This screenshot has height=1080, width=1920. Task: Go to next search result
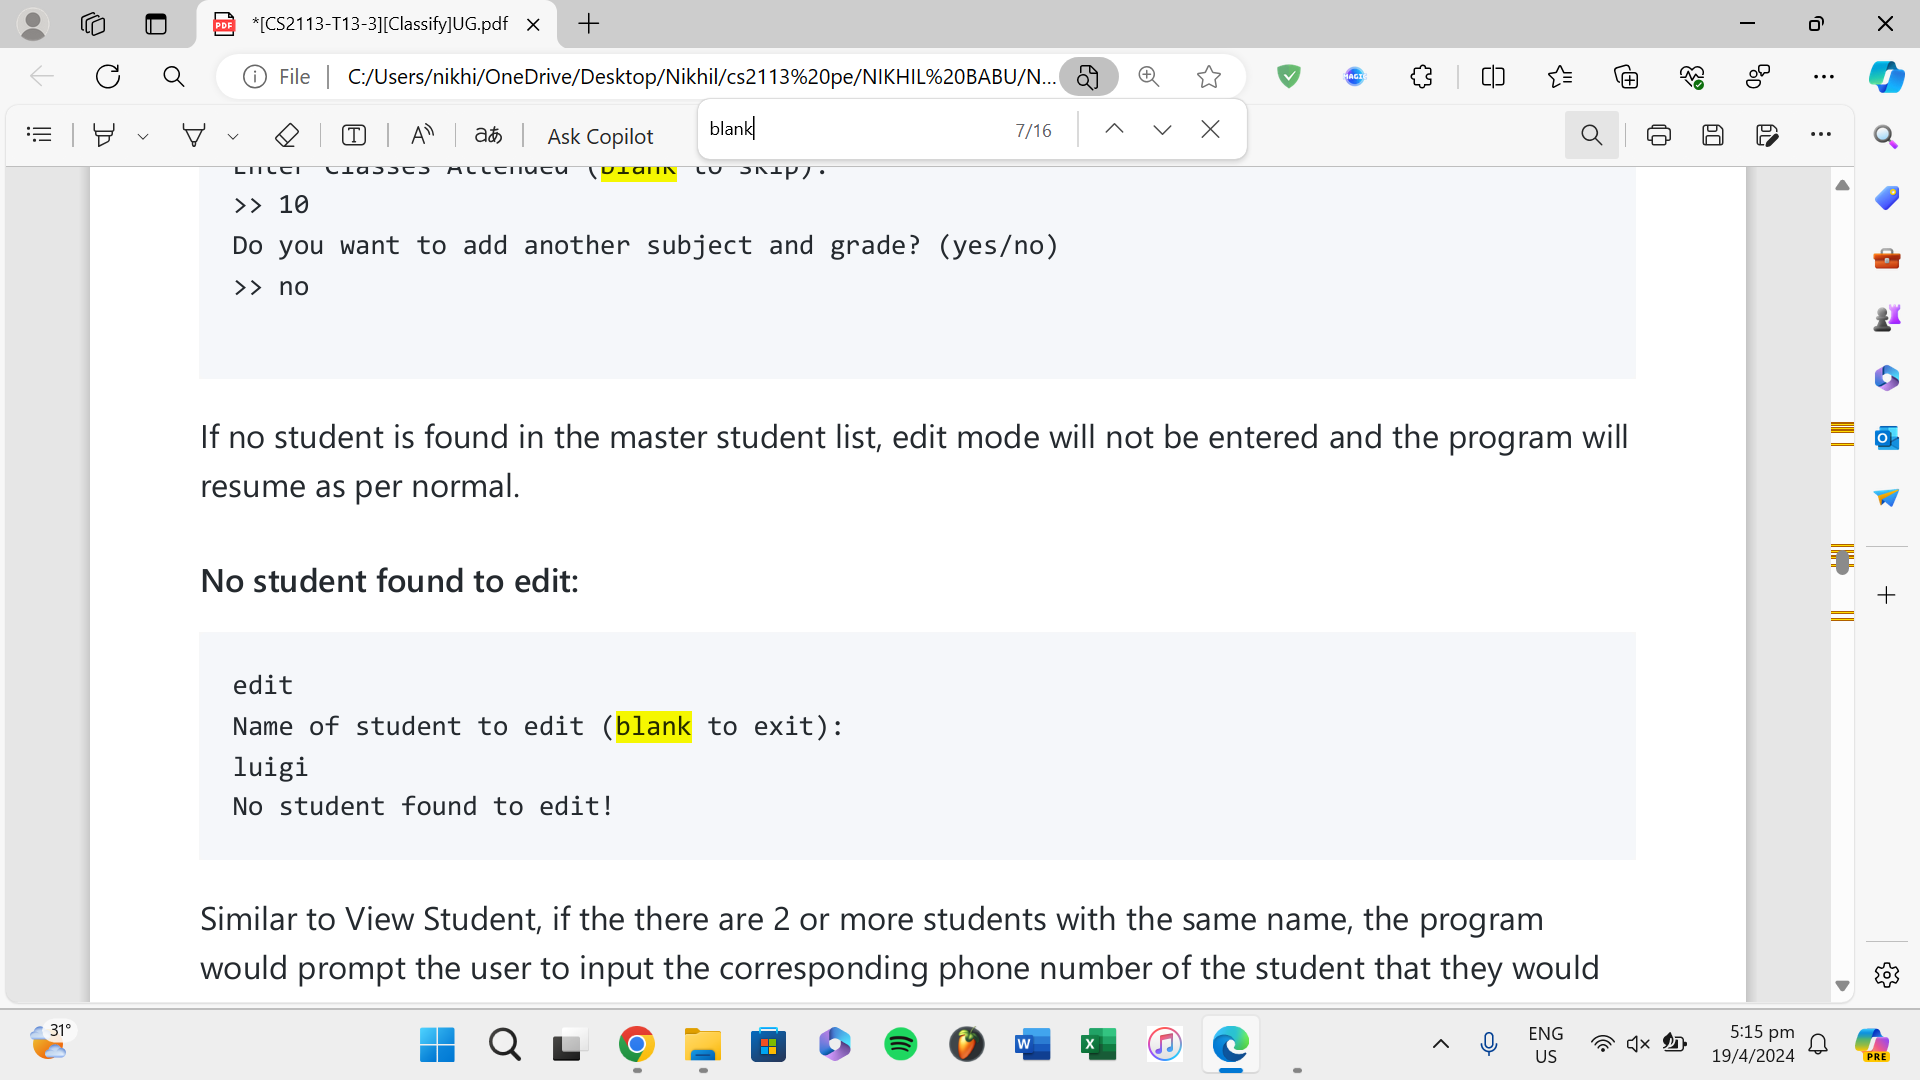pyautogui.click(x=1162, y=130)
